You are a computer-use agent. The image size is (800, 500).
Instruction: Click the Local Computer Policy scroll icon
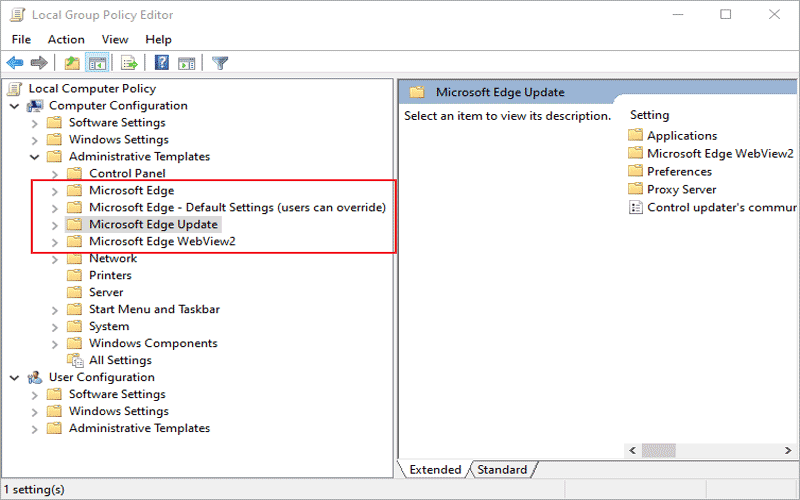(x=15, y=89)
